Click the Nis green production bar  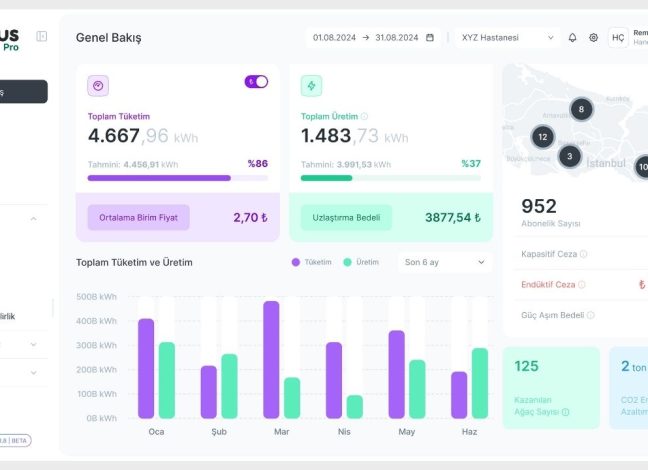tap(355, 407)
